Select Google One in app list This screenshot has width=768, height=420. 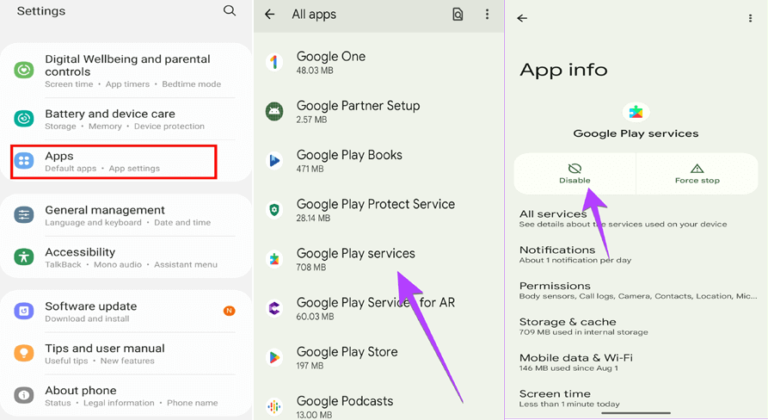click(379, 62)
